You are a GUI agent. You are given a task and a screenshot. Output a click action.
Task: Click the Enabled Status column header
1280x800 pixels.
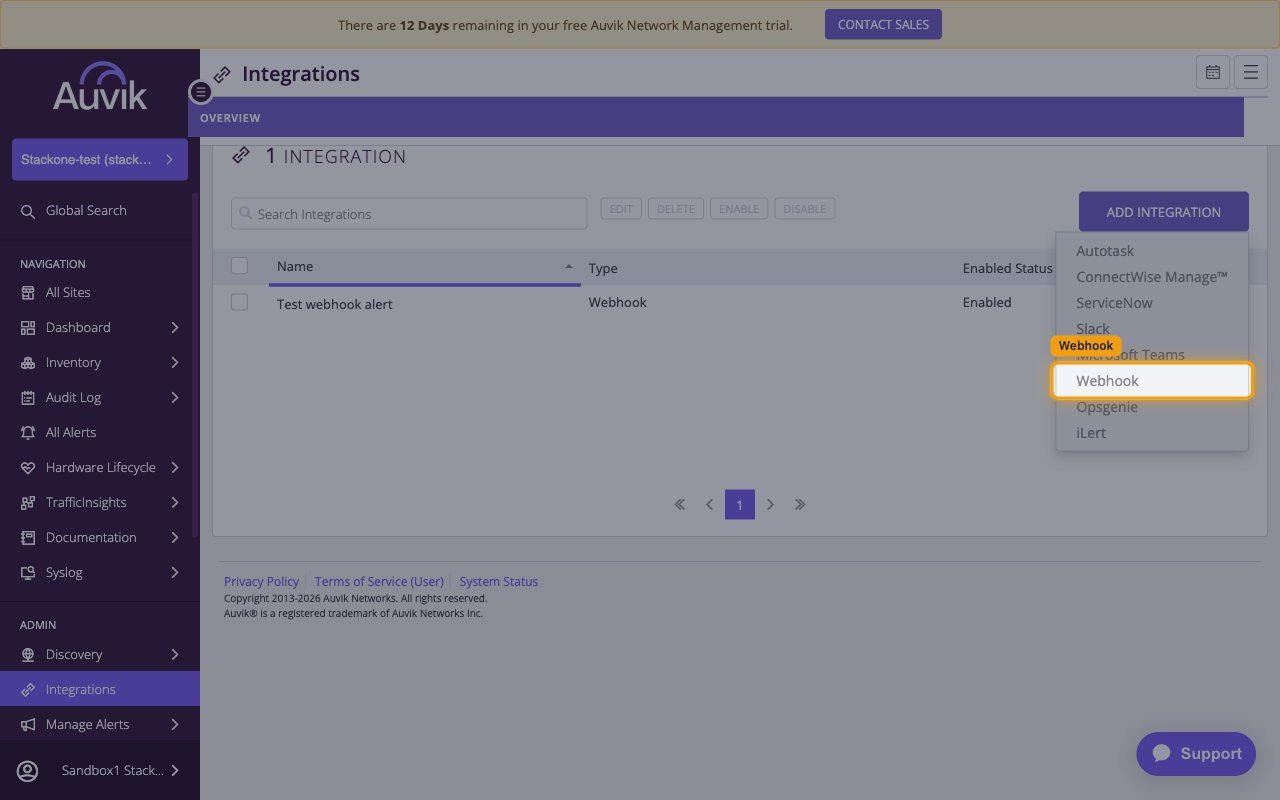click(x=1007, y=268)
